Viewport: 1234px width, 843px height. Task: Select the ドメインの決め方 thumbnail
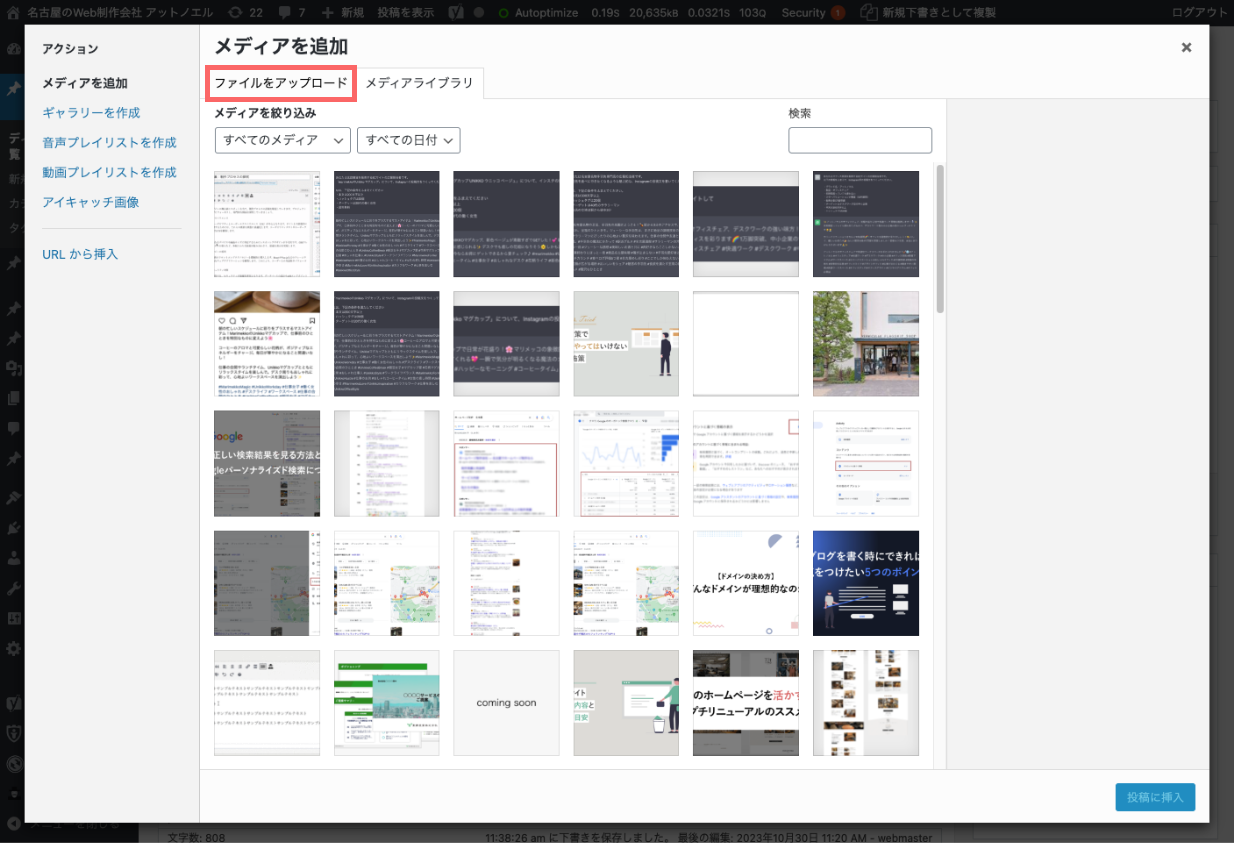[x=746, y=583]
